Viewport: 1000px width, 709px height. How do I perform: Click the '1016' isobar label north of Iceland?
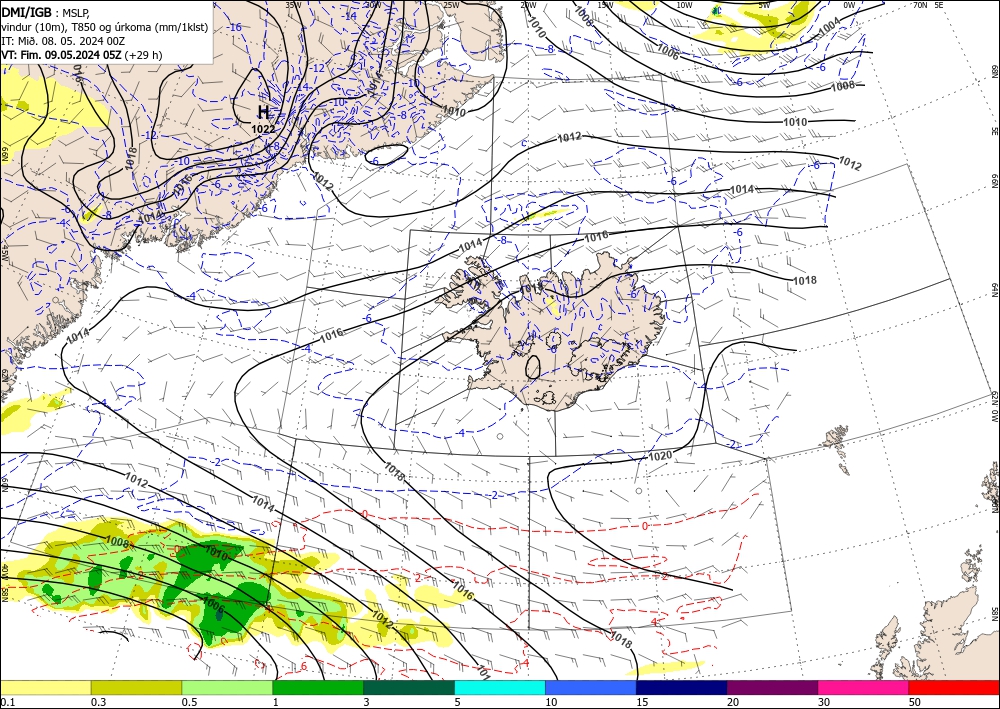tap(596, 237)
